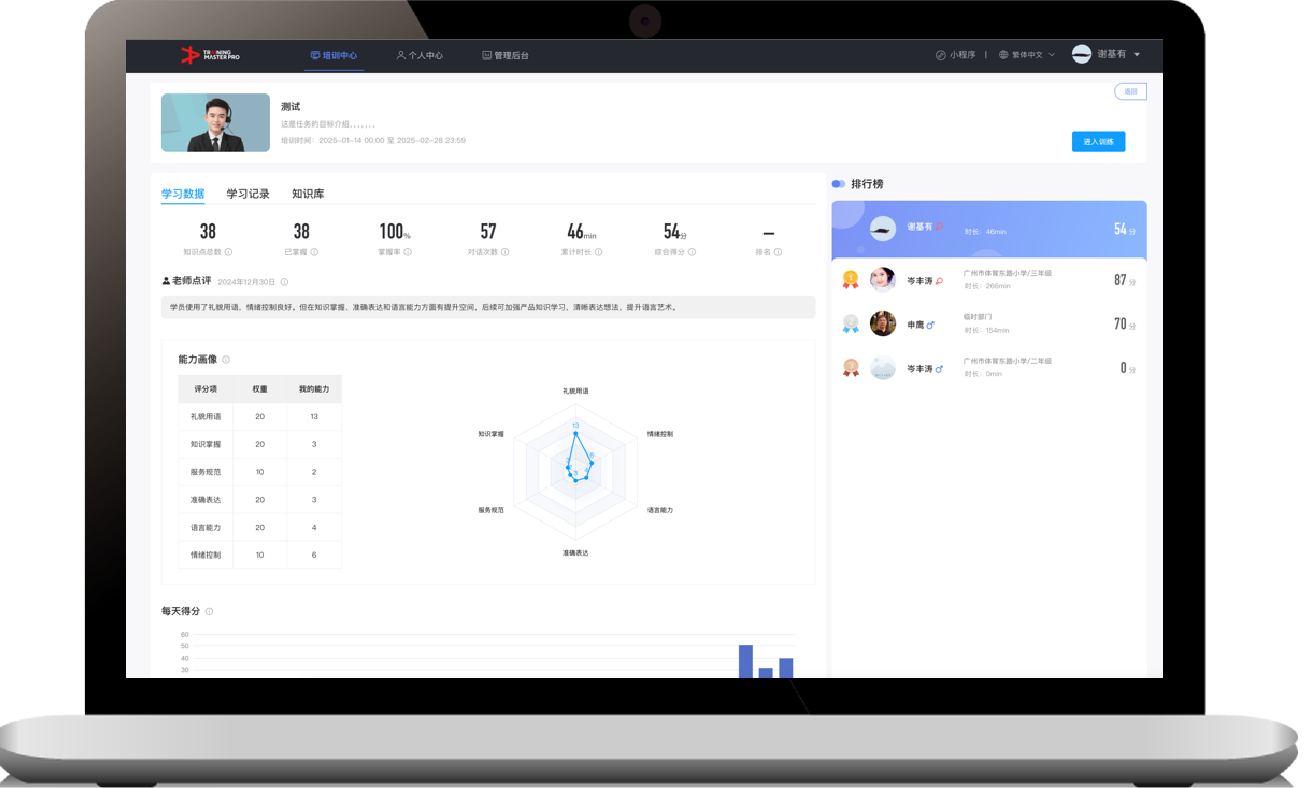
Task: Click the gold medal rank 1 icon
Action: [850, 280]
